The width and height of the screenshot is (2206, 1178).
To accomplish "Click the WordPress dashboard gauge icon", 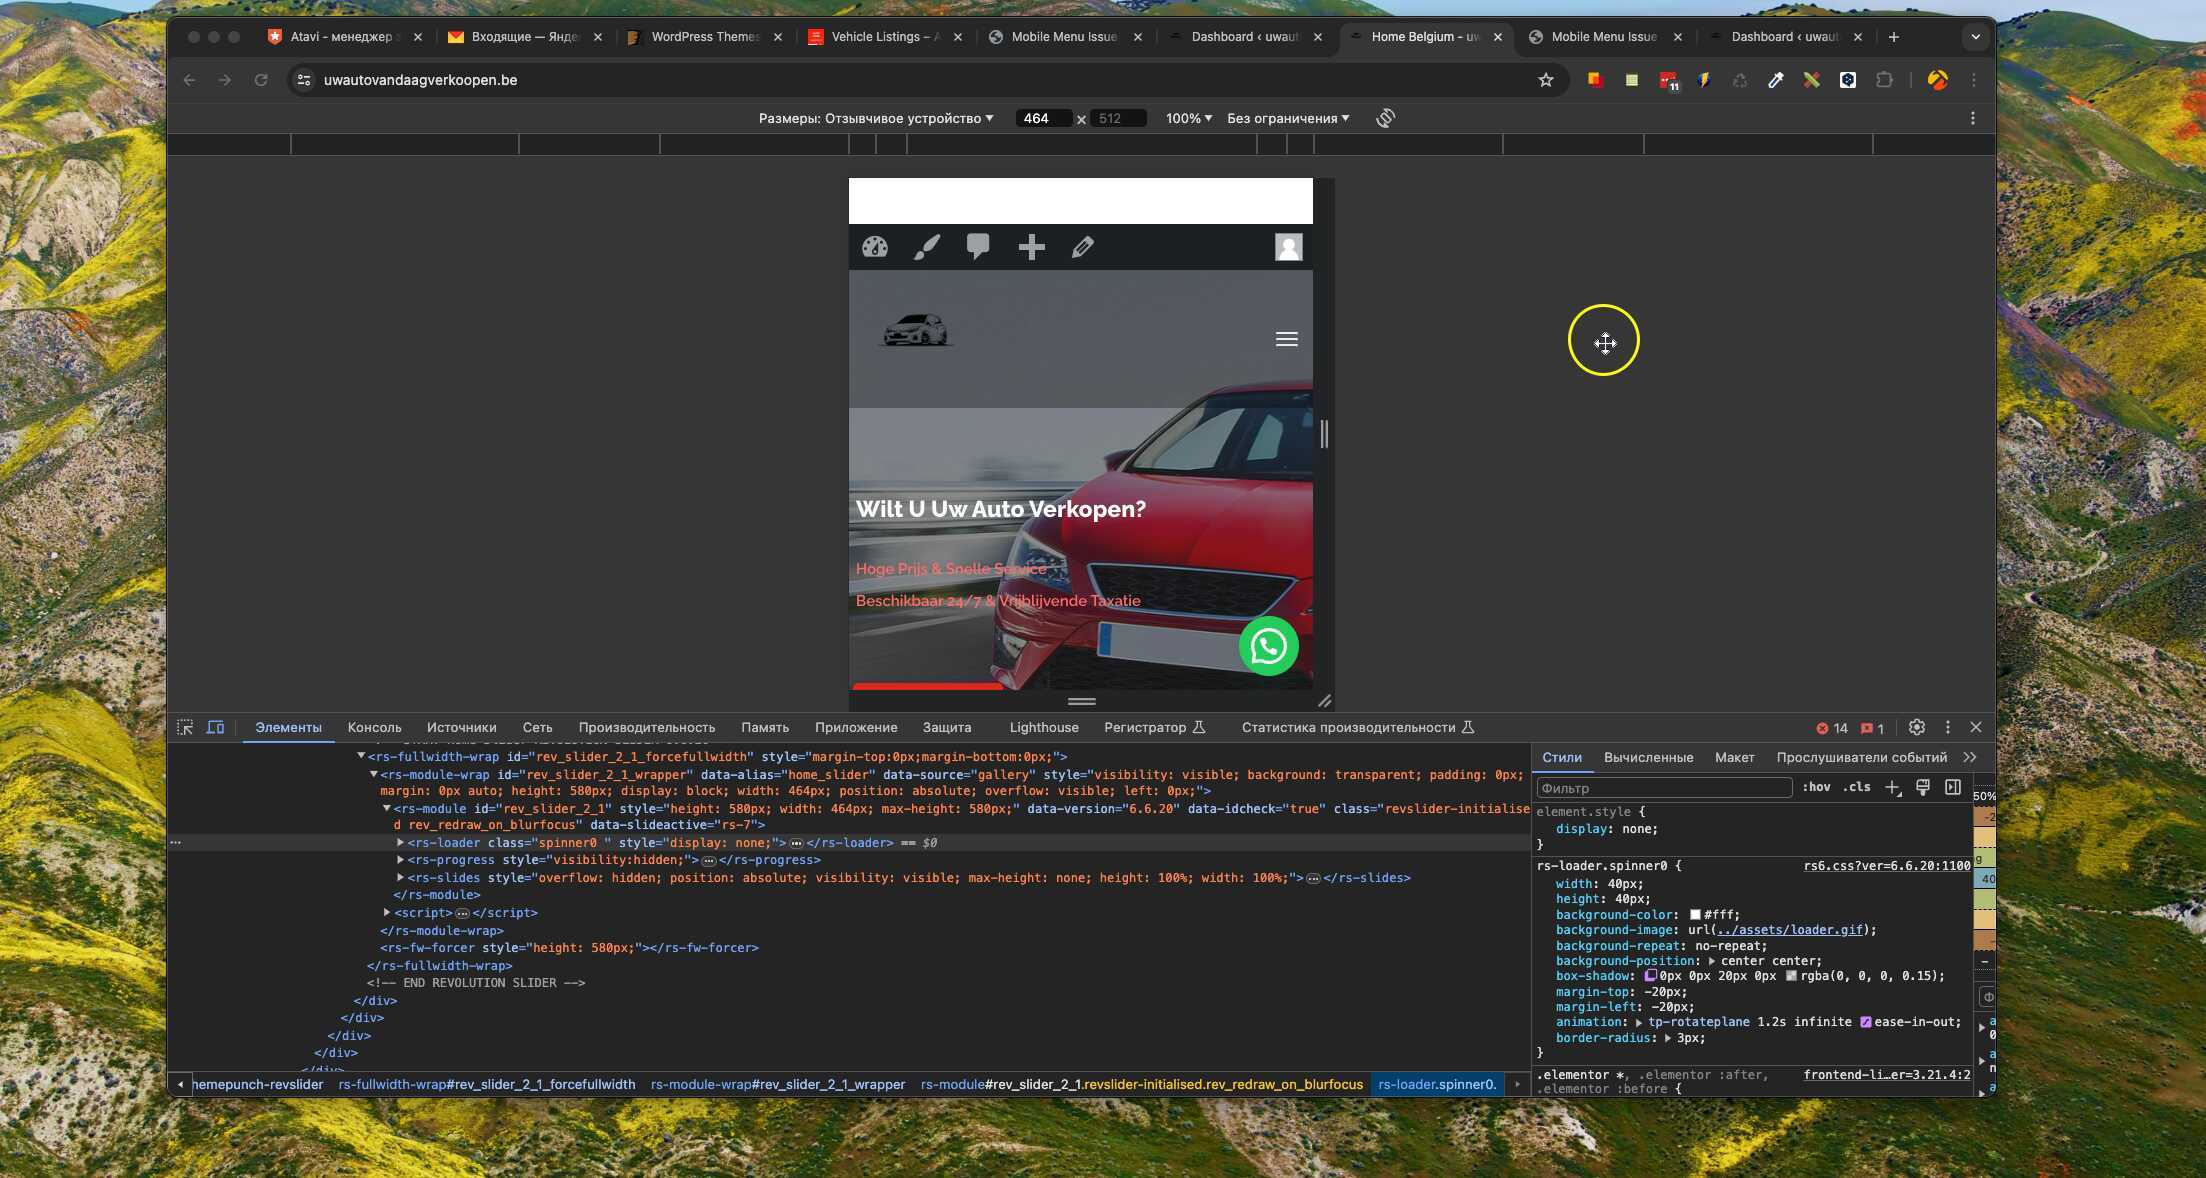I will pos(875,247).
